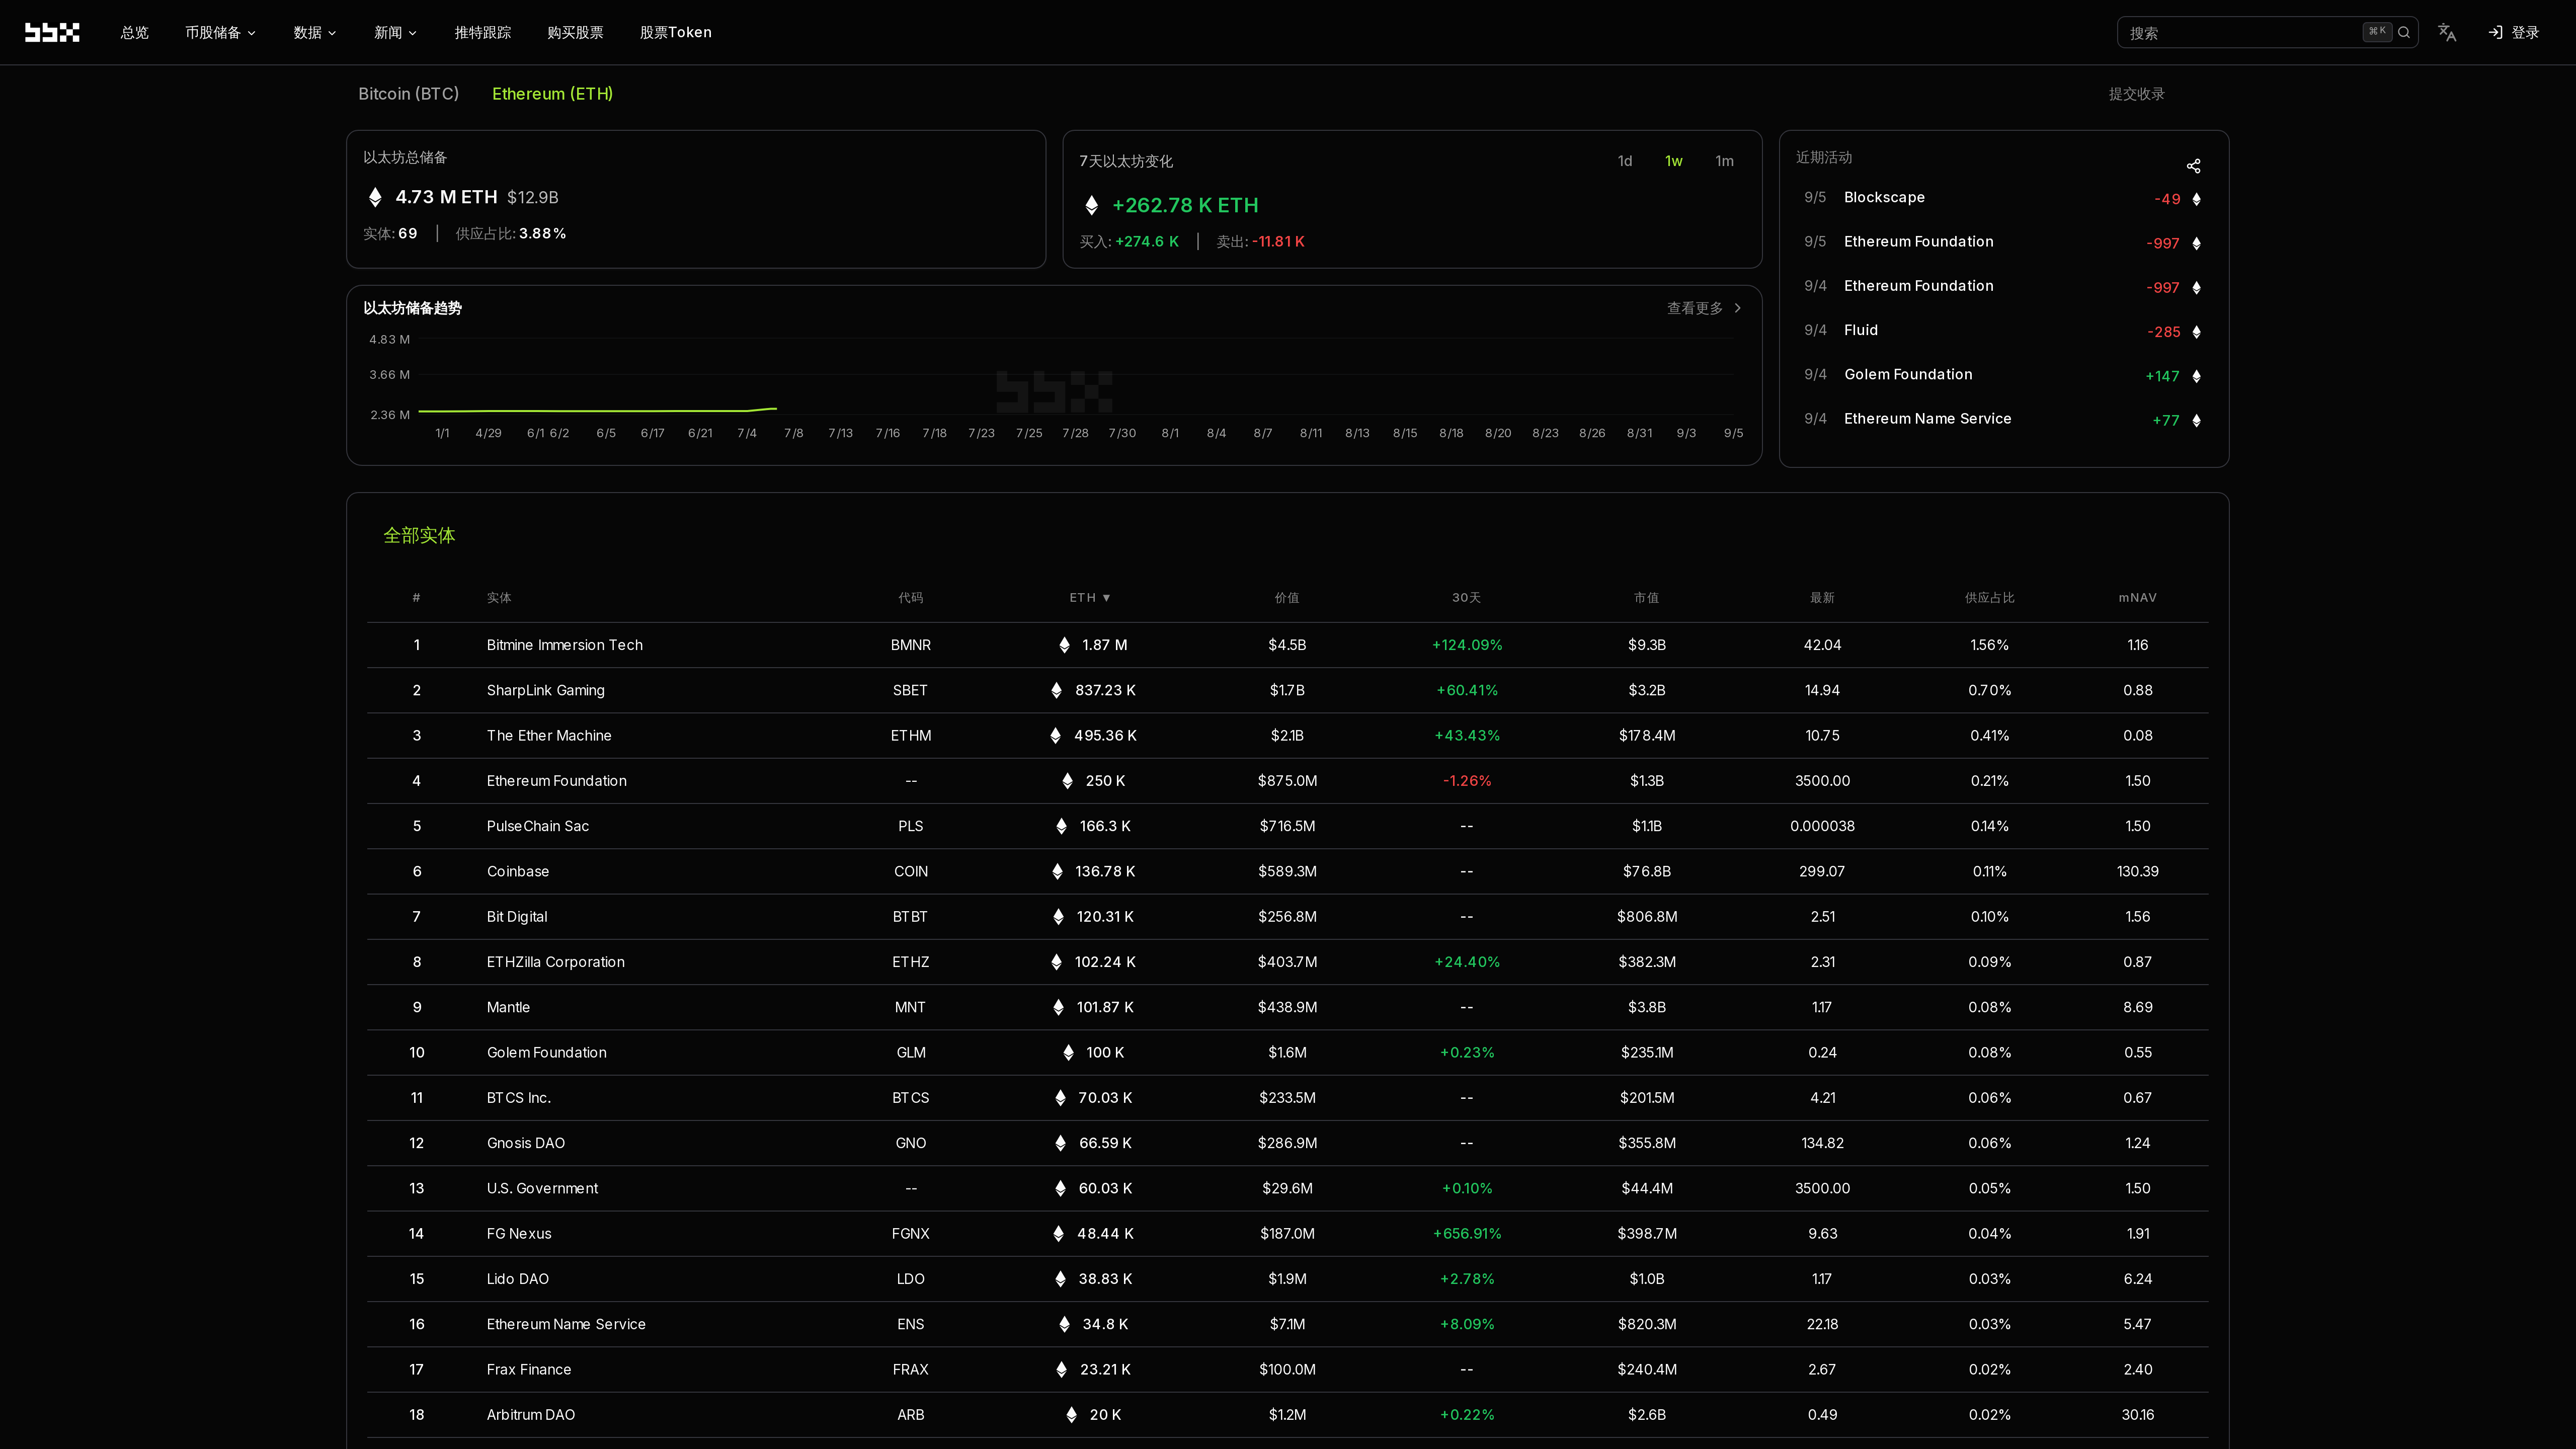Sort table by ETH column arrow
The image size is (2576, 1449).
coord(1106,598)
